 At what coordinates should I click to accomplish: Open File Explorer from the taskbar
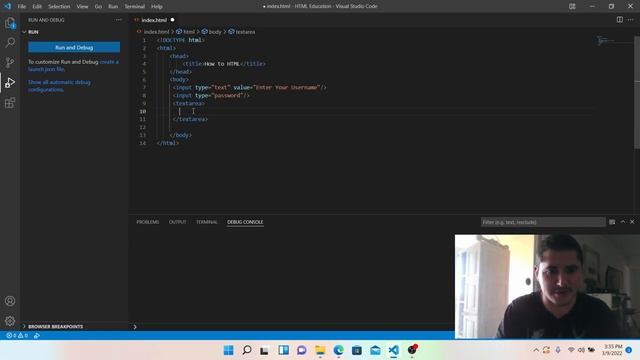(320, 350)
